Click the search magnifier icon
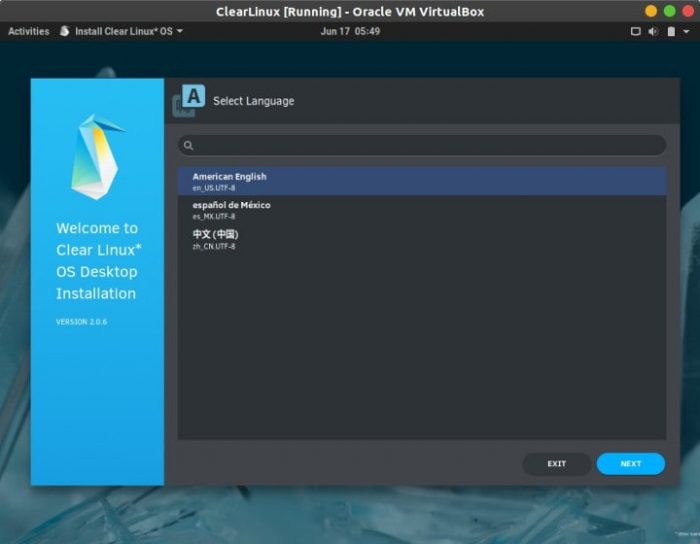The image size is (700, 544). 188,145
